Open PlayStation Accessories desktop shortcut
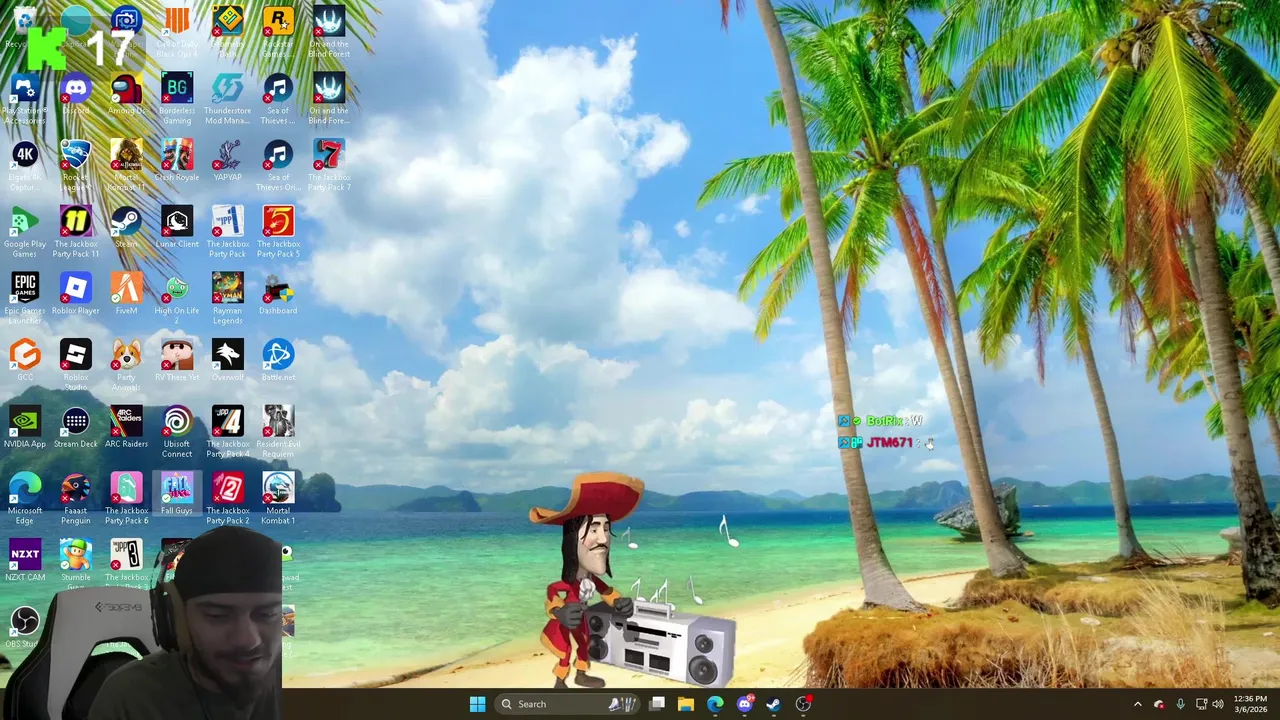Screen dimensions: 1280x720 (x=25, y=98)
